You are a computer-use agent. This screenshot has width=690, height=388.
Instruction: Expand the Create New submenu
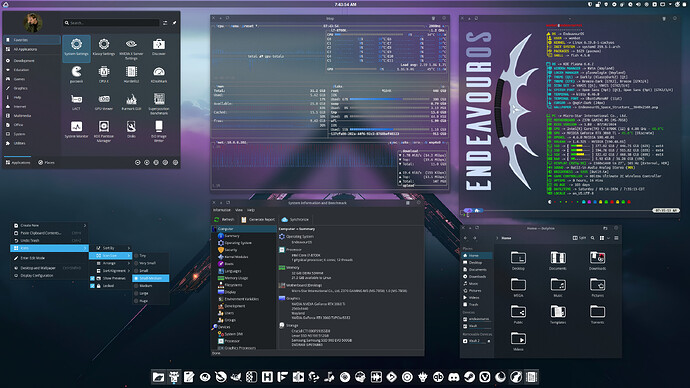49,225
